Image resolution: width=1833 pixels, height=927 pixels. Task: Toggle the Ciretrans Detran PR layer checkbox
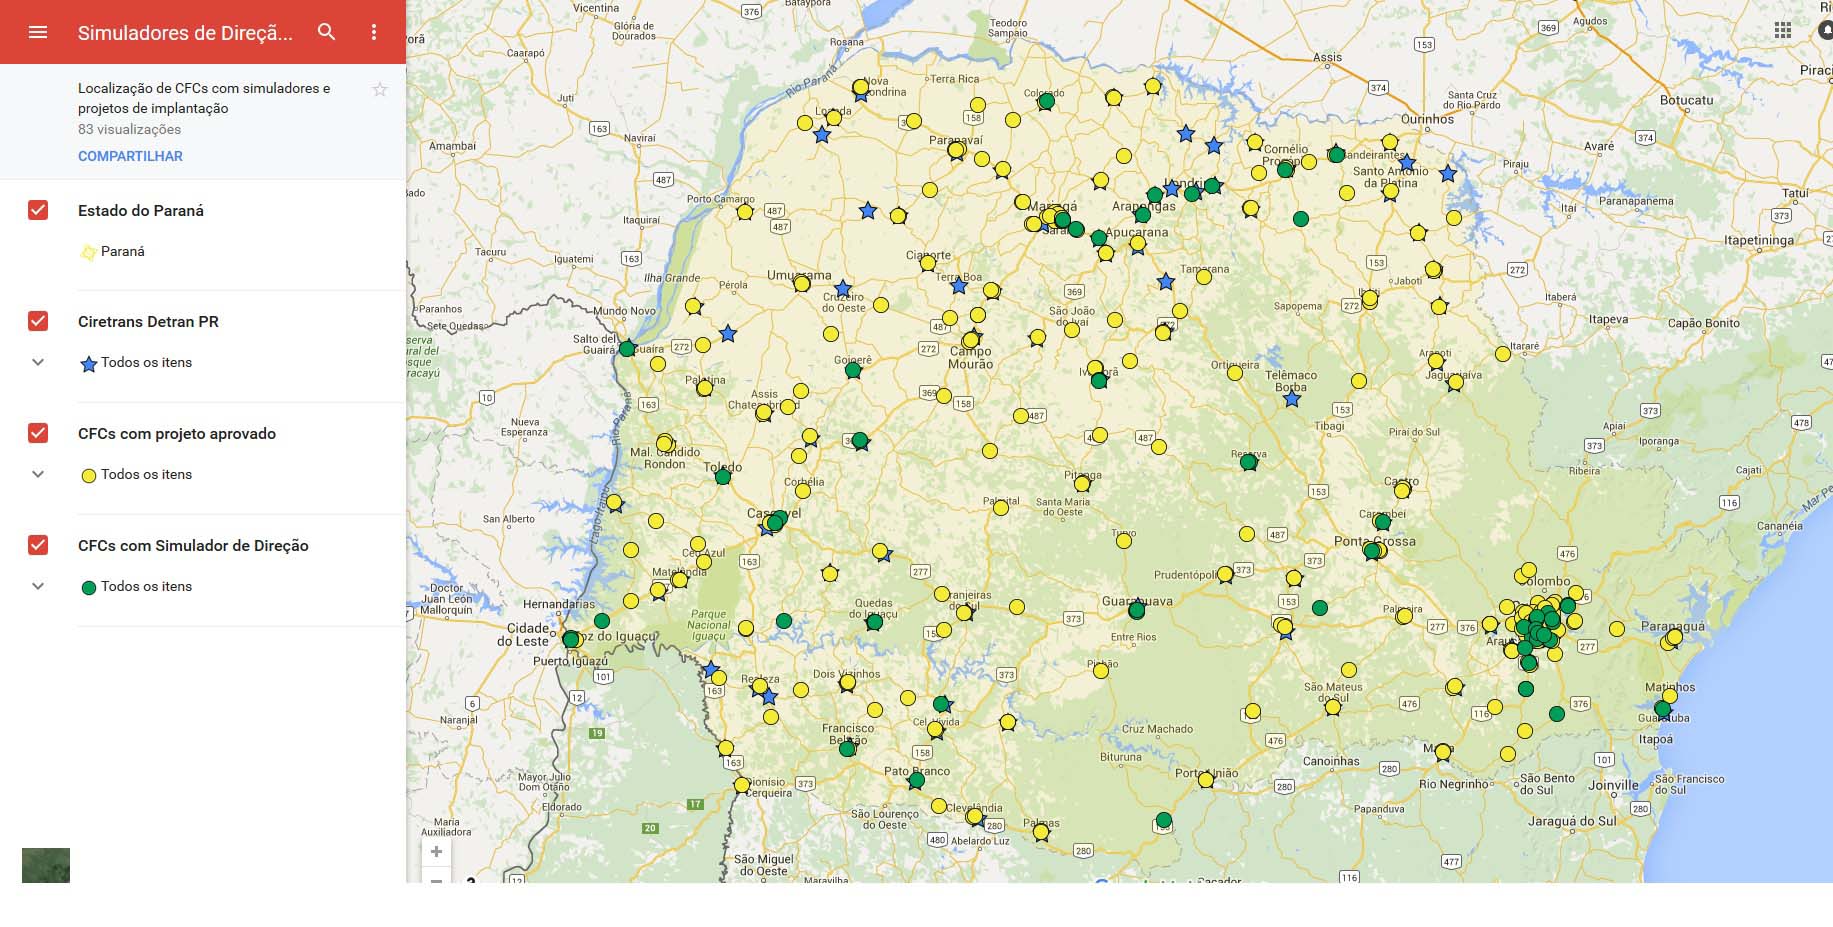(38, 321)
